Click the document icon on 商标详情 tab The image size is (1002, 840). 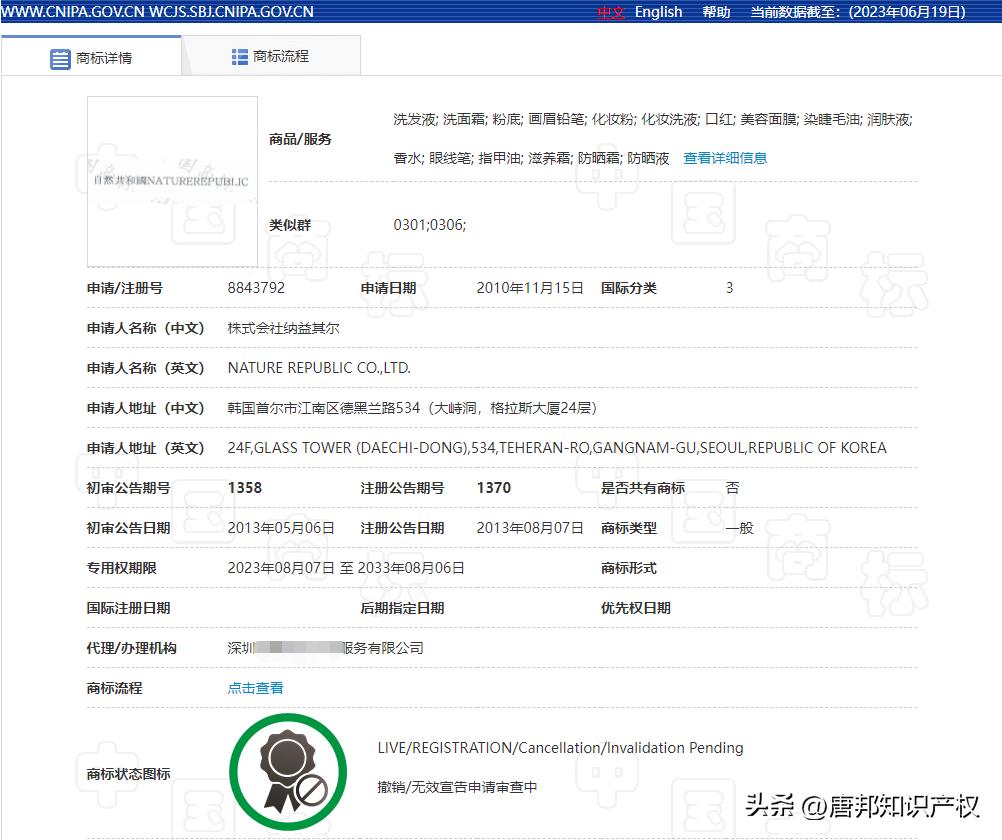click(x=61, y=58)
